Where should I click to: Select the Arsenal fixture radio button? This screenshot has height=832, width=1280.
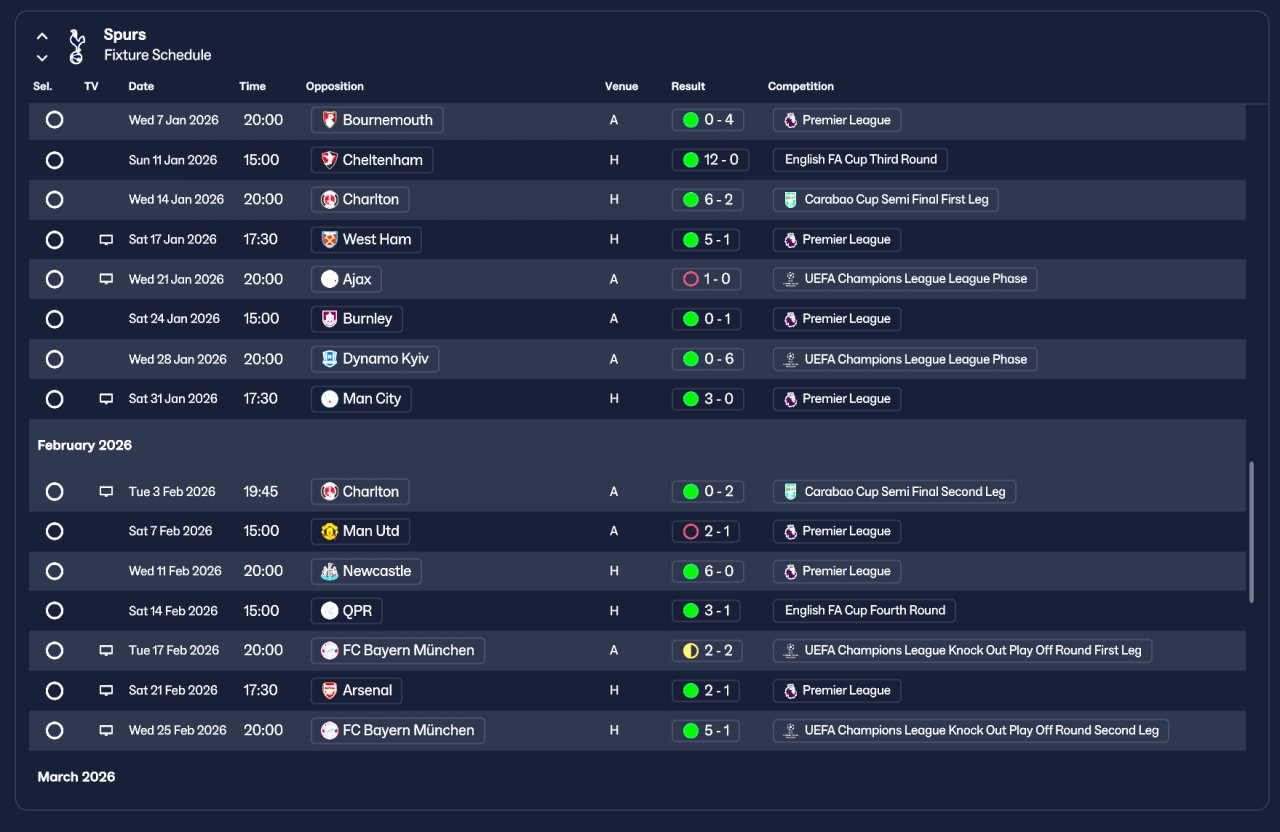(54, 691)
